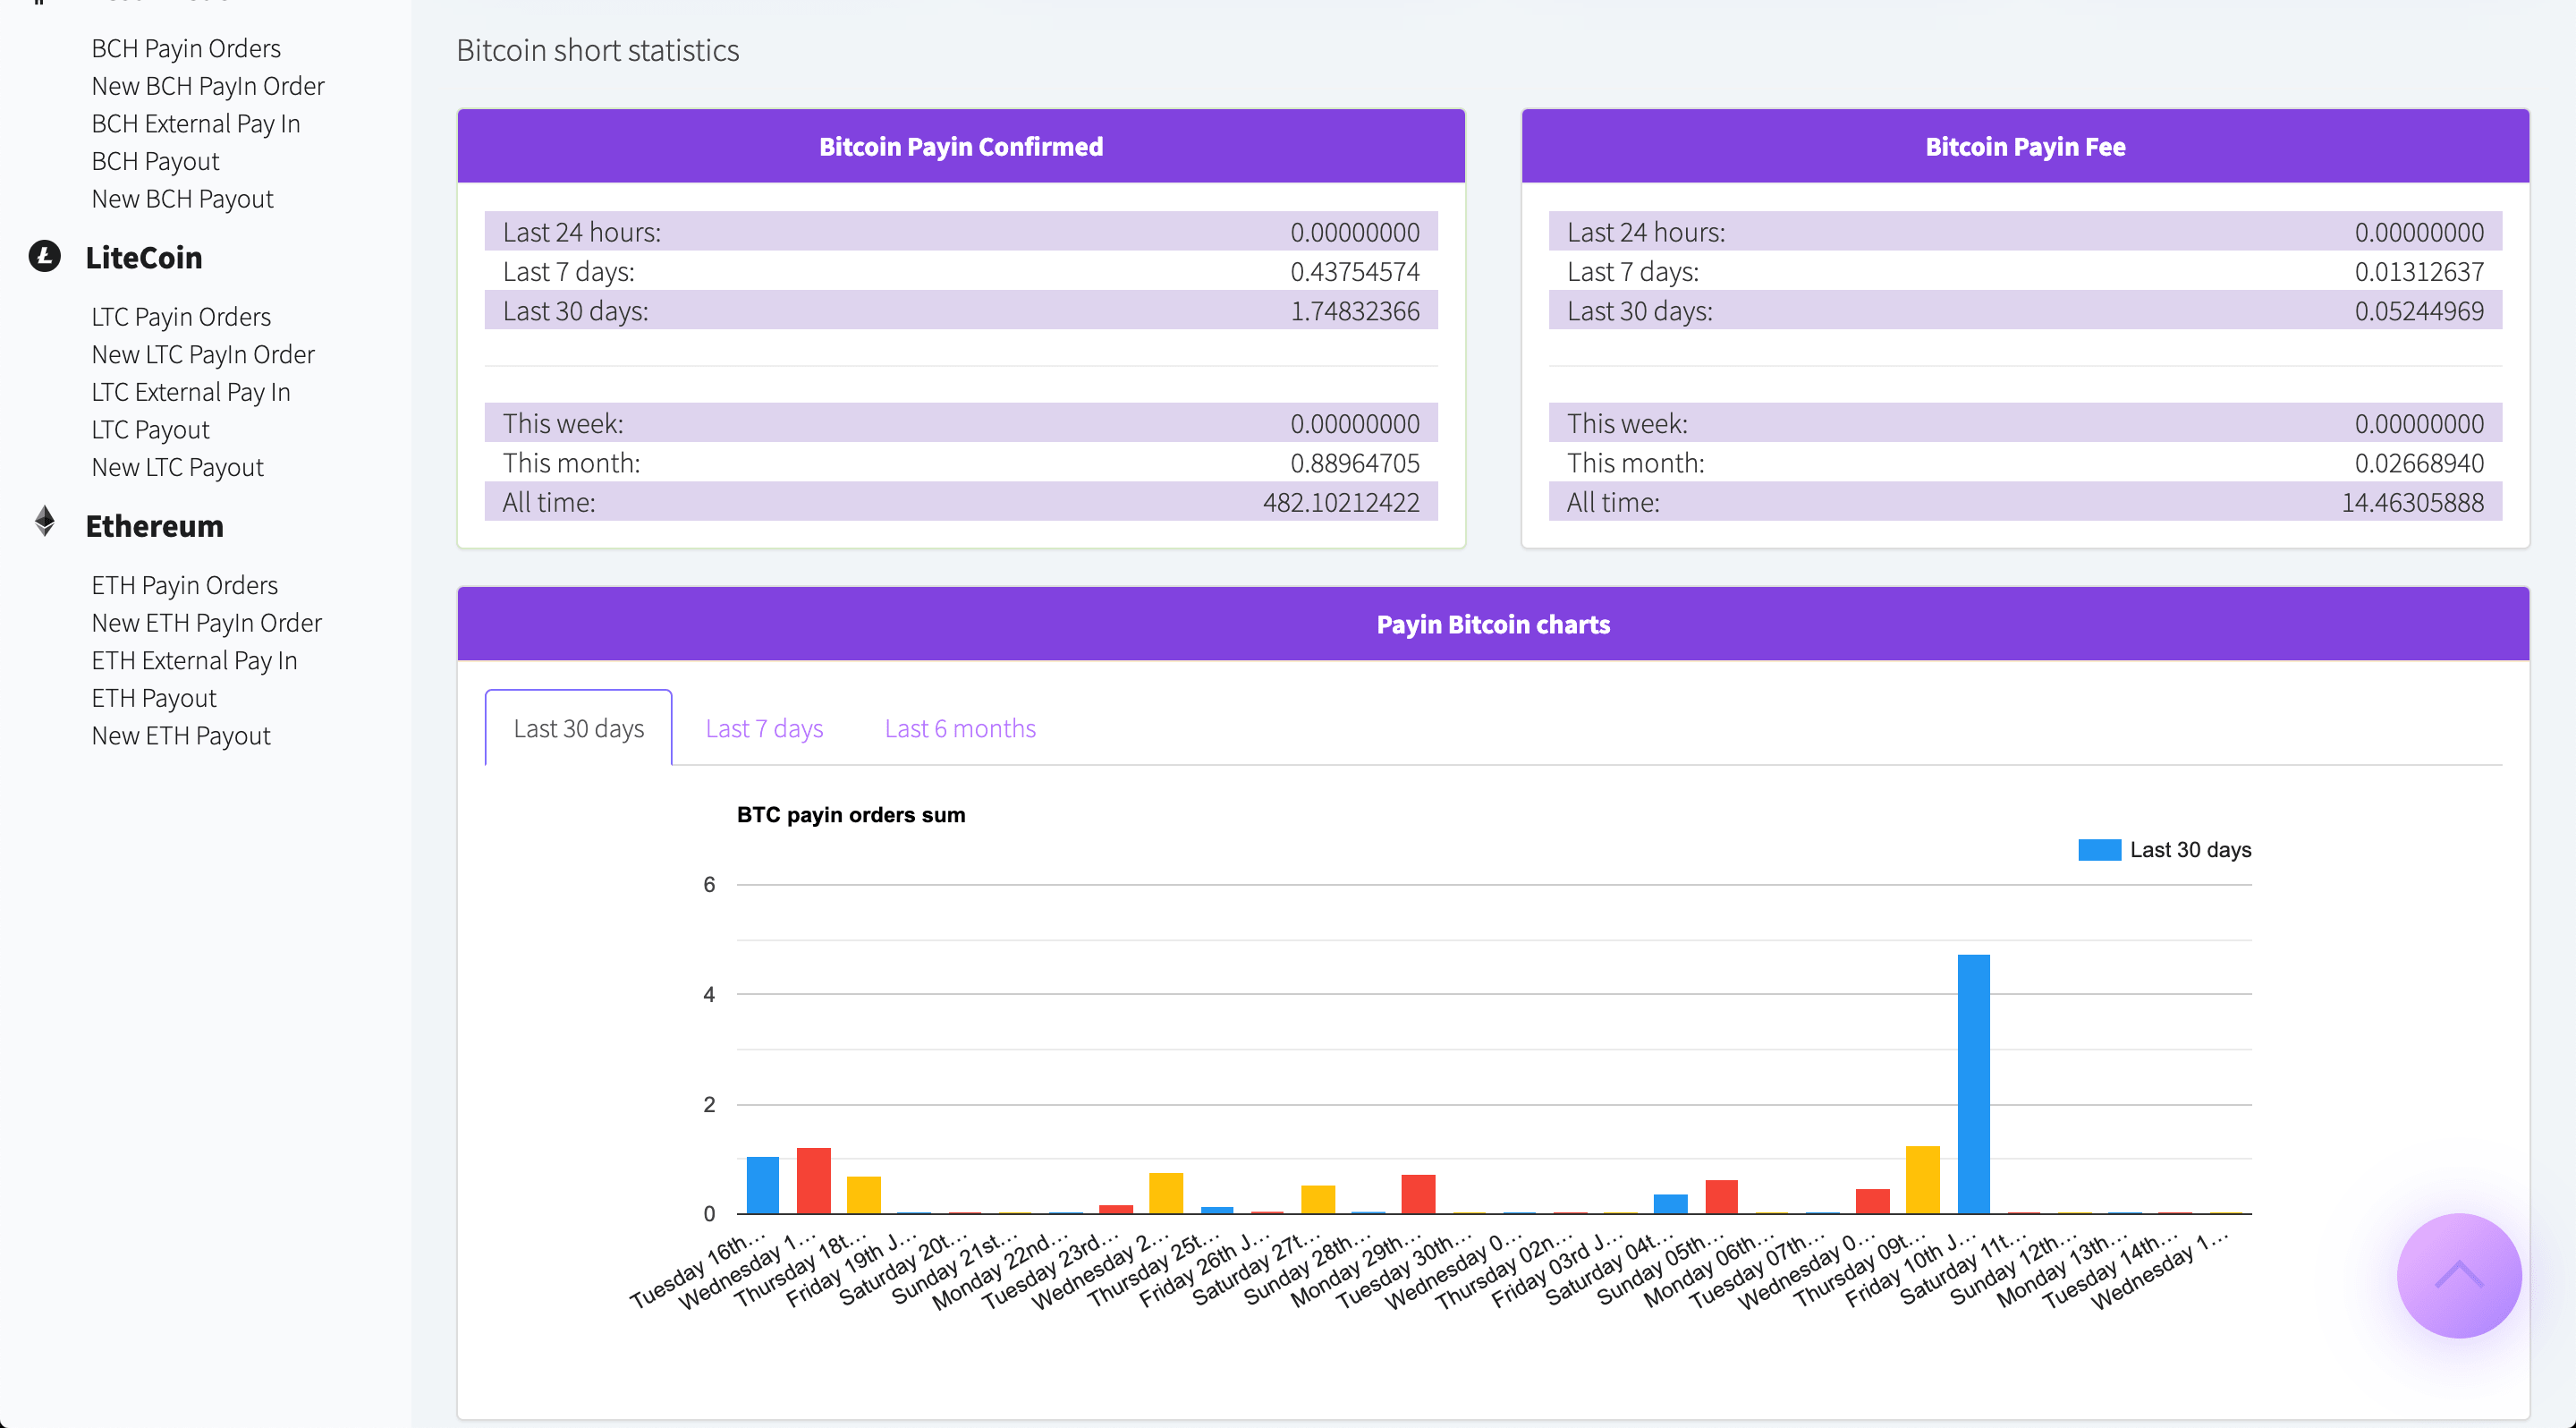This screenshot has width=2576, height=1428.
Task: Click the blue Last 30 days legend swatch
Action: click(x=2099, y=850)
